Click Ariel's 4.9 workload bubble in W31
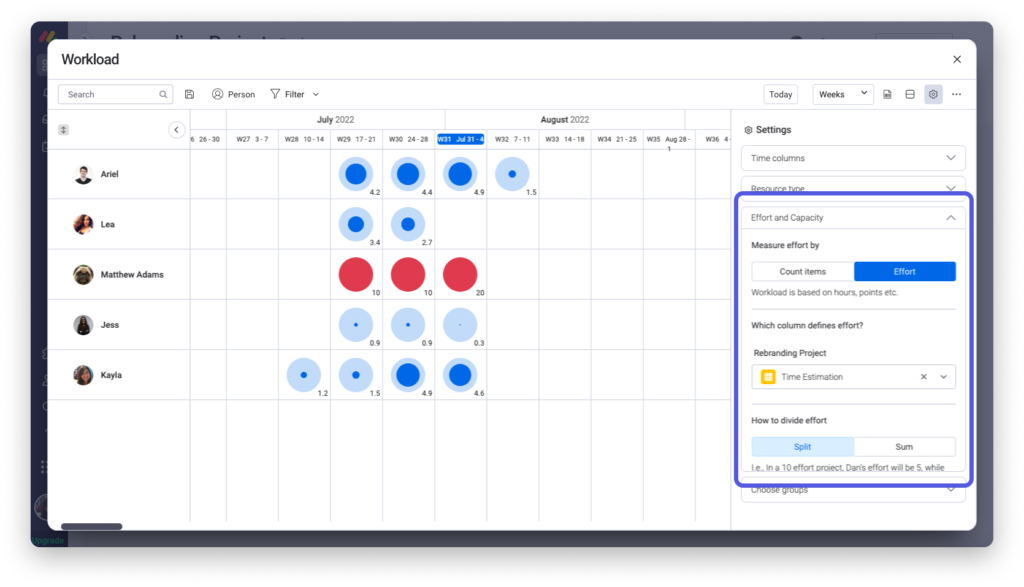 (460, 174)
